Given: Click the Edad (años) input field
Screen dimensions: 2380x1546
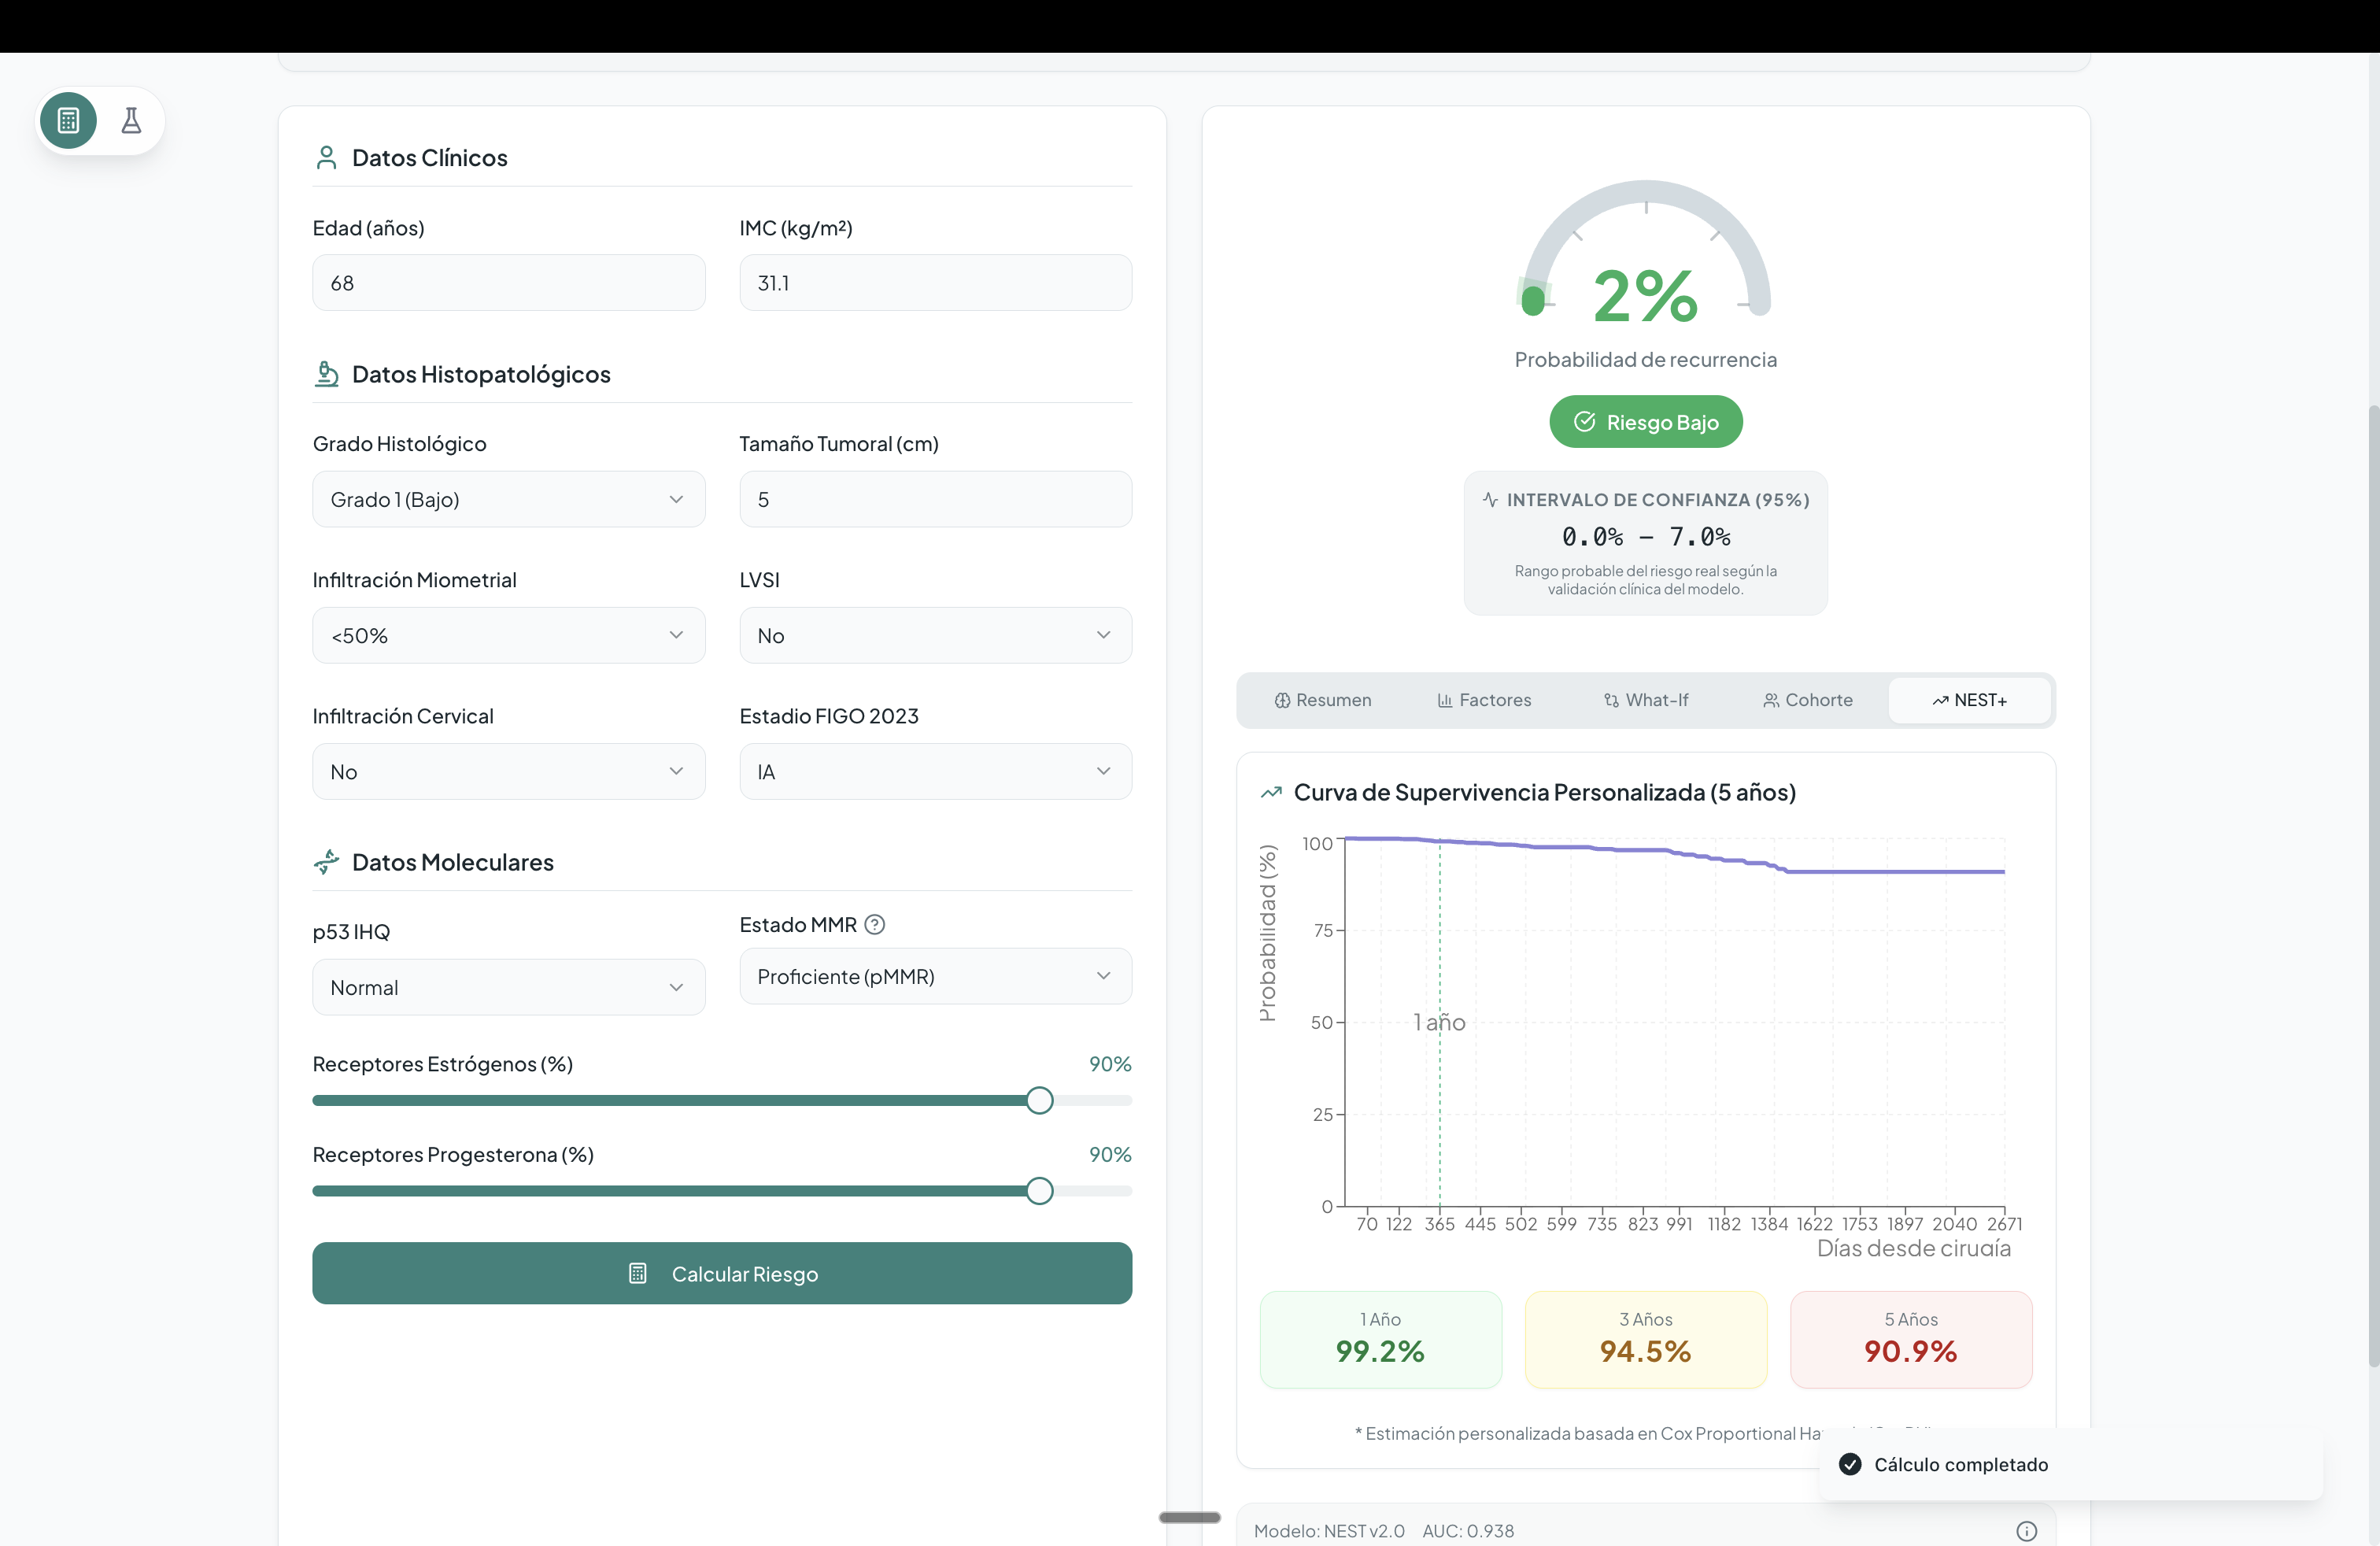Looking at the screenshot, I should [x=508, y=283].
